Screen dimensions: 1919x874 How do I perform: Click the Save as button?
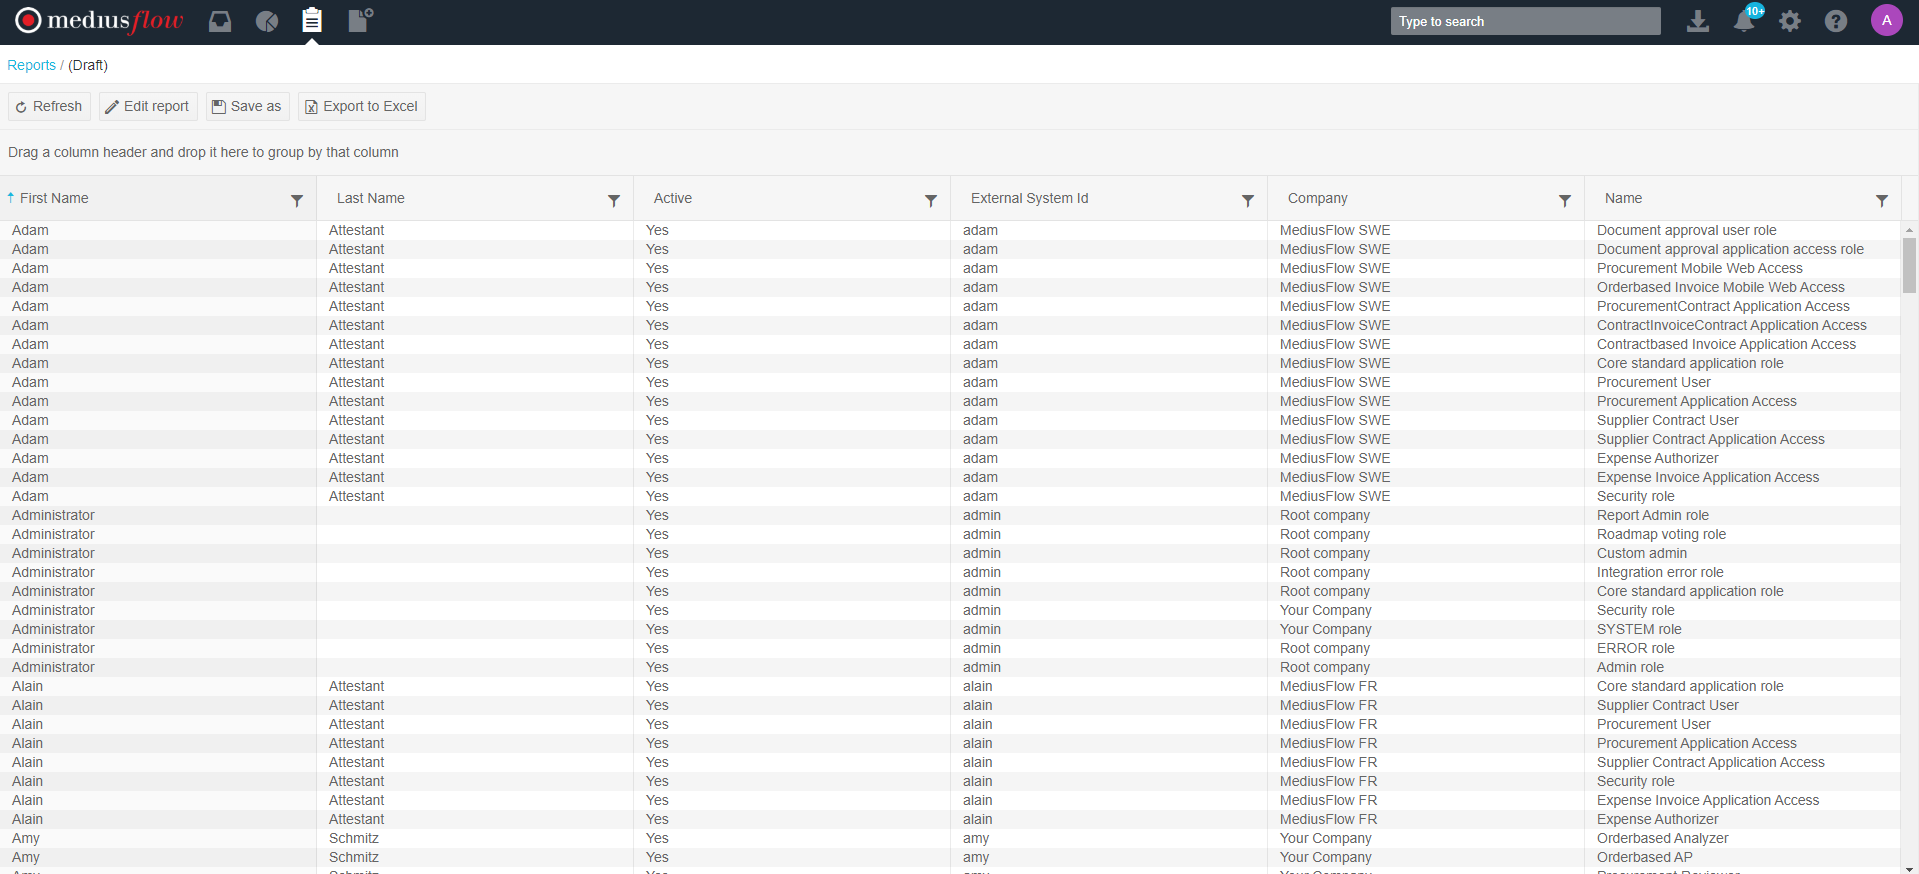pyautogui.click(x=247, y=106)
